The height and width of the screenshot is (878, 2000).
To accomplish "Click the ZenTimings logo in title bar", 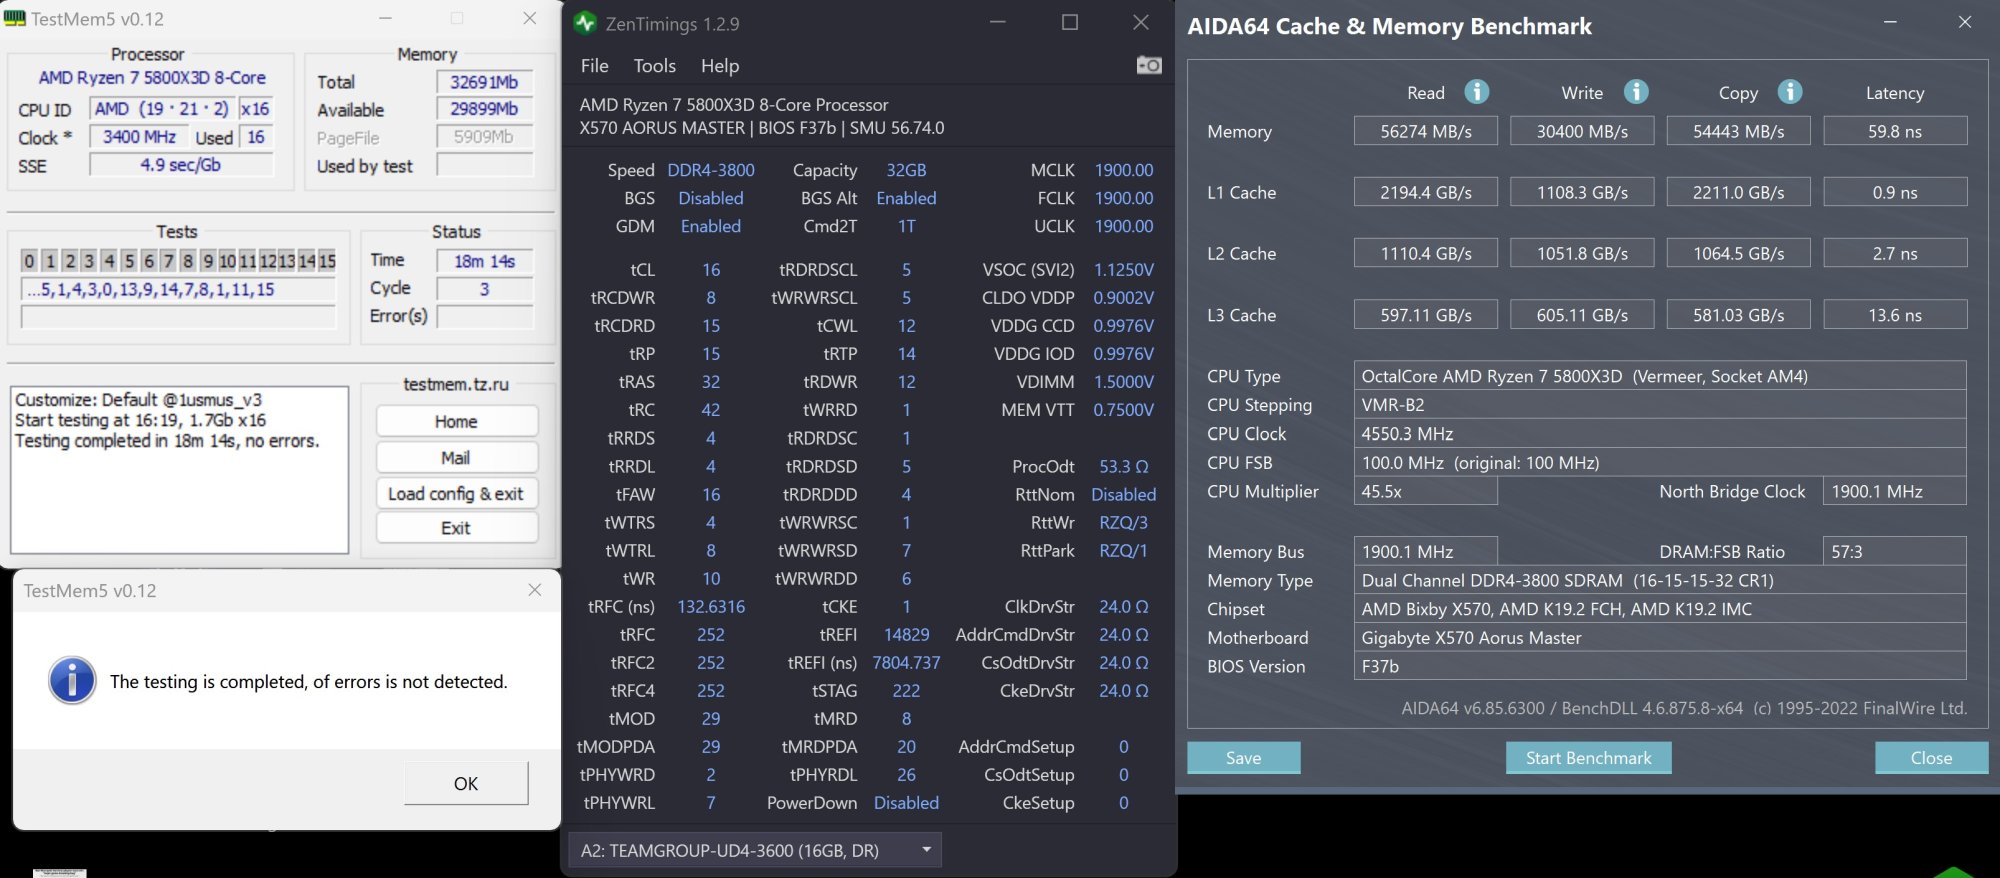I will click(586, 23).
